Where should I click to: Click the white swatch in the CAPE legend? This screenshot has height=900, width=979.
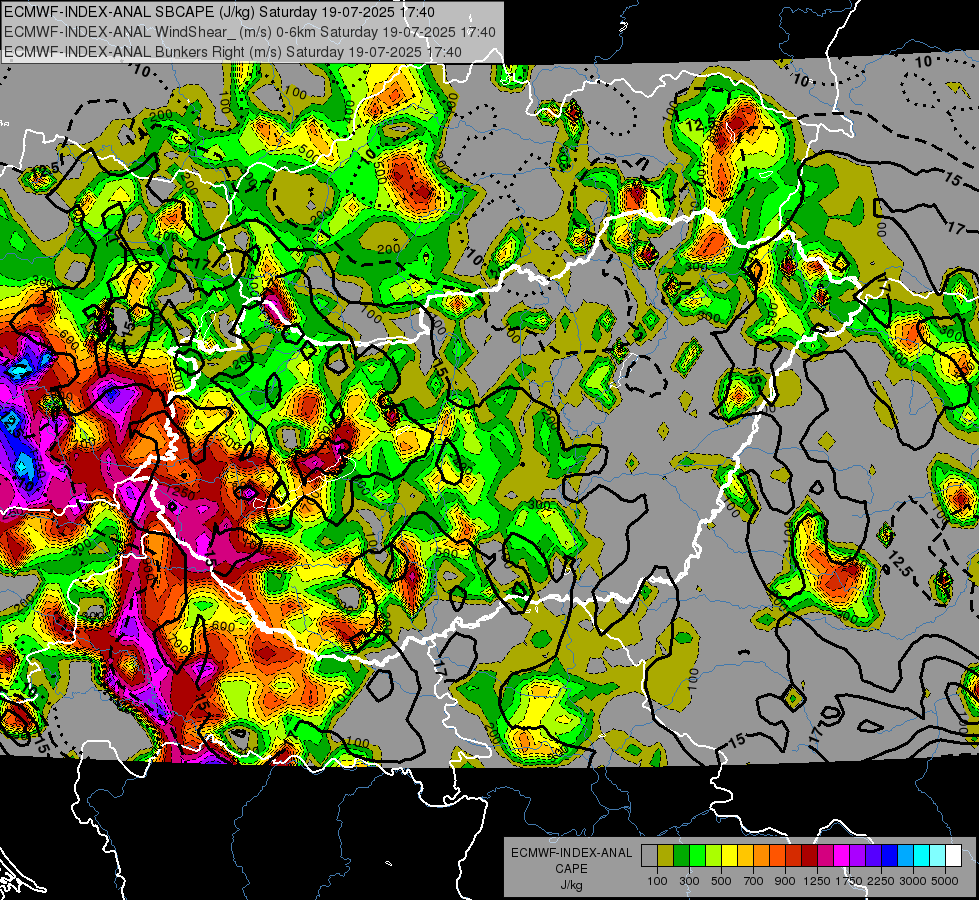pos(953,856)
